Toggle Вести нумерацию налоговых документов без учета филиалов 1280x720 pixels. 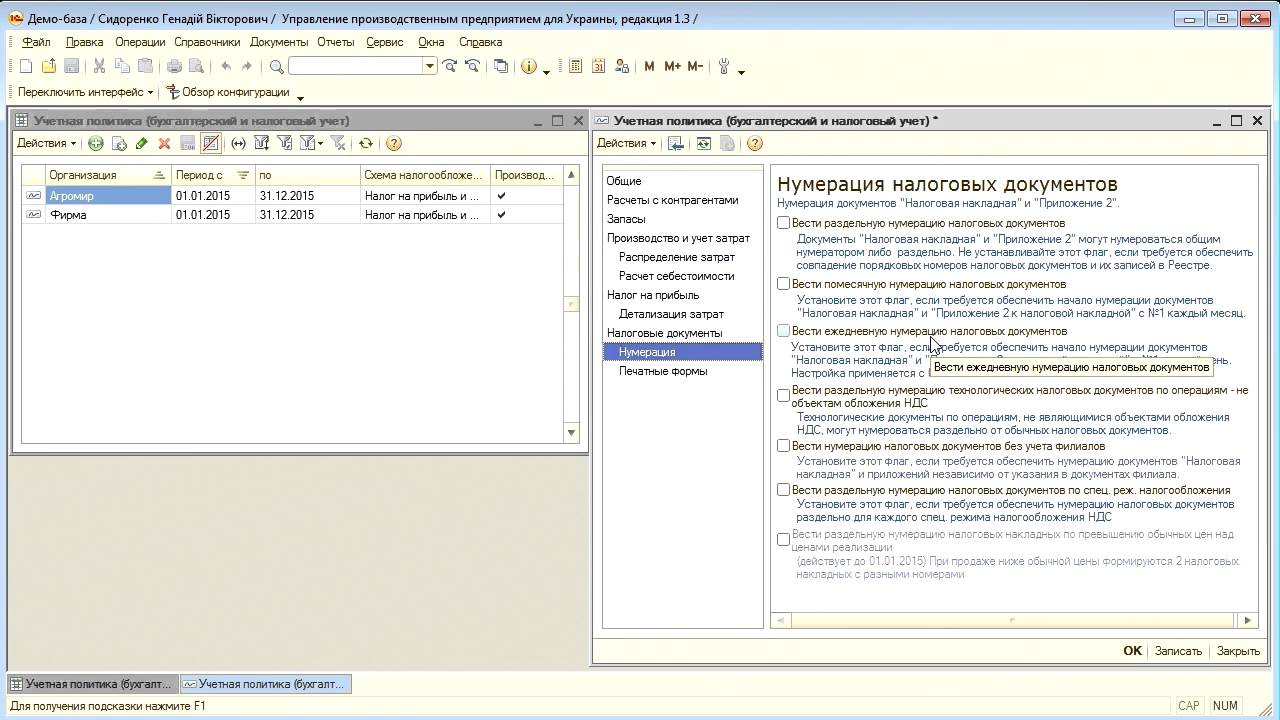tap(784, 446)
